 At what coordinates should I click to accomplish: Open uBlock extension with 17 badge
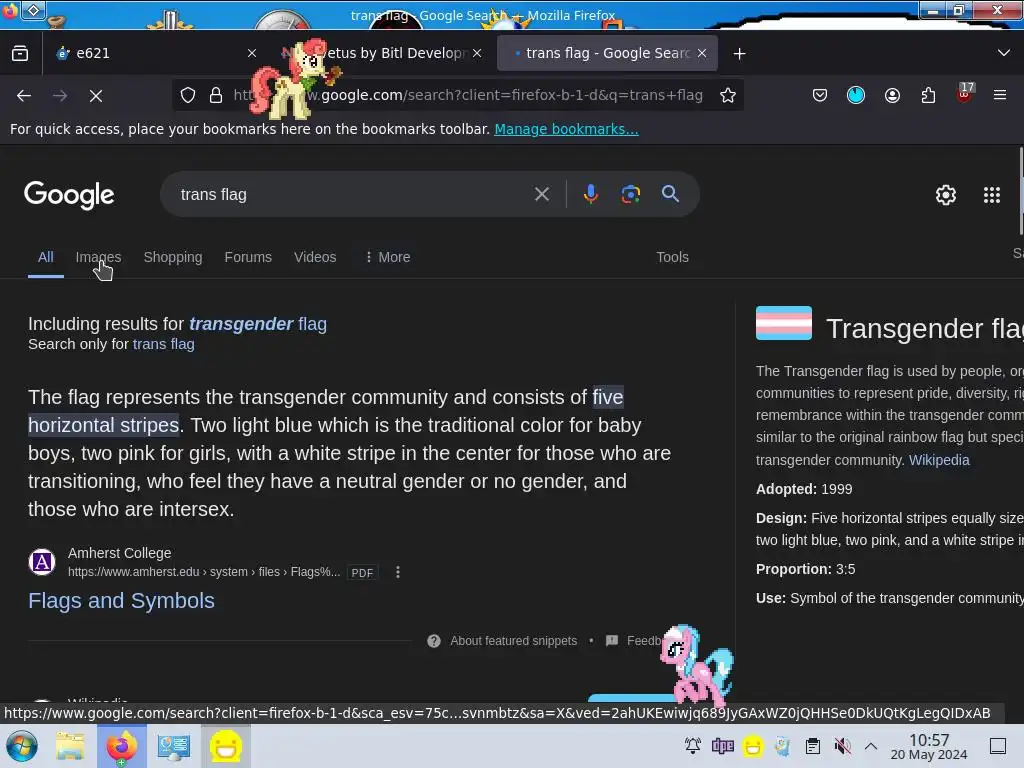[965, 93]
